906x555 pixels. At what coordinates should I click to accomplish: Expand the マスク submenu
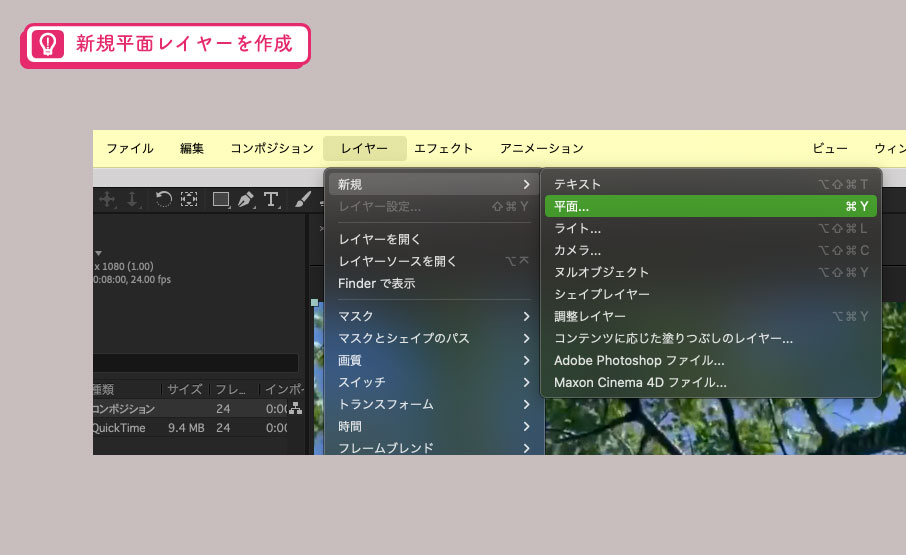pyautogui.click(x=434, y=316)
